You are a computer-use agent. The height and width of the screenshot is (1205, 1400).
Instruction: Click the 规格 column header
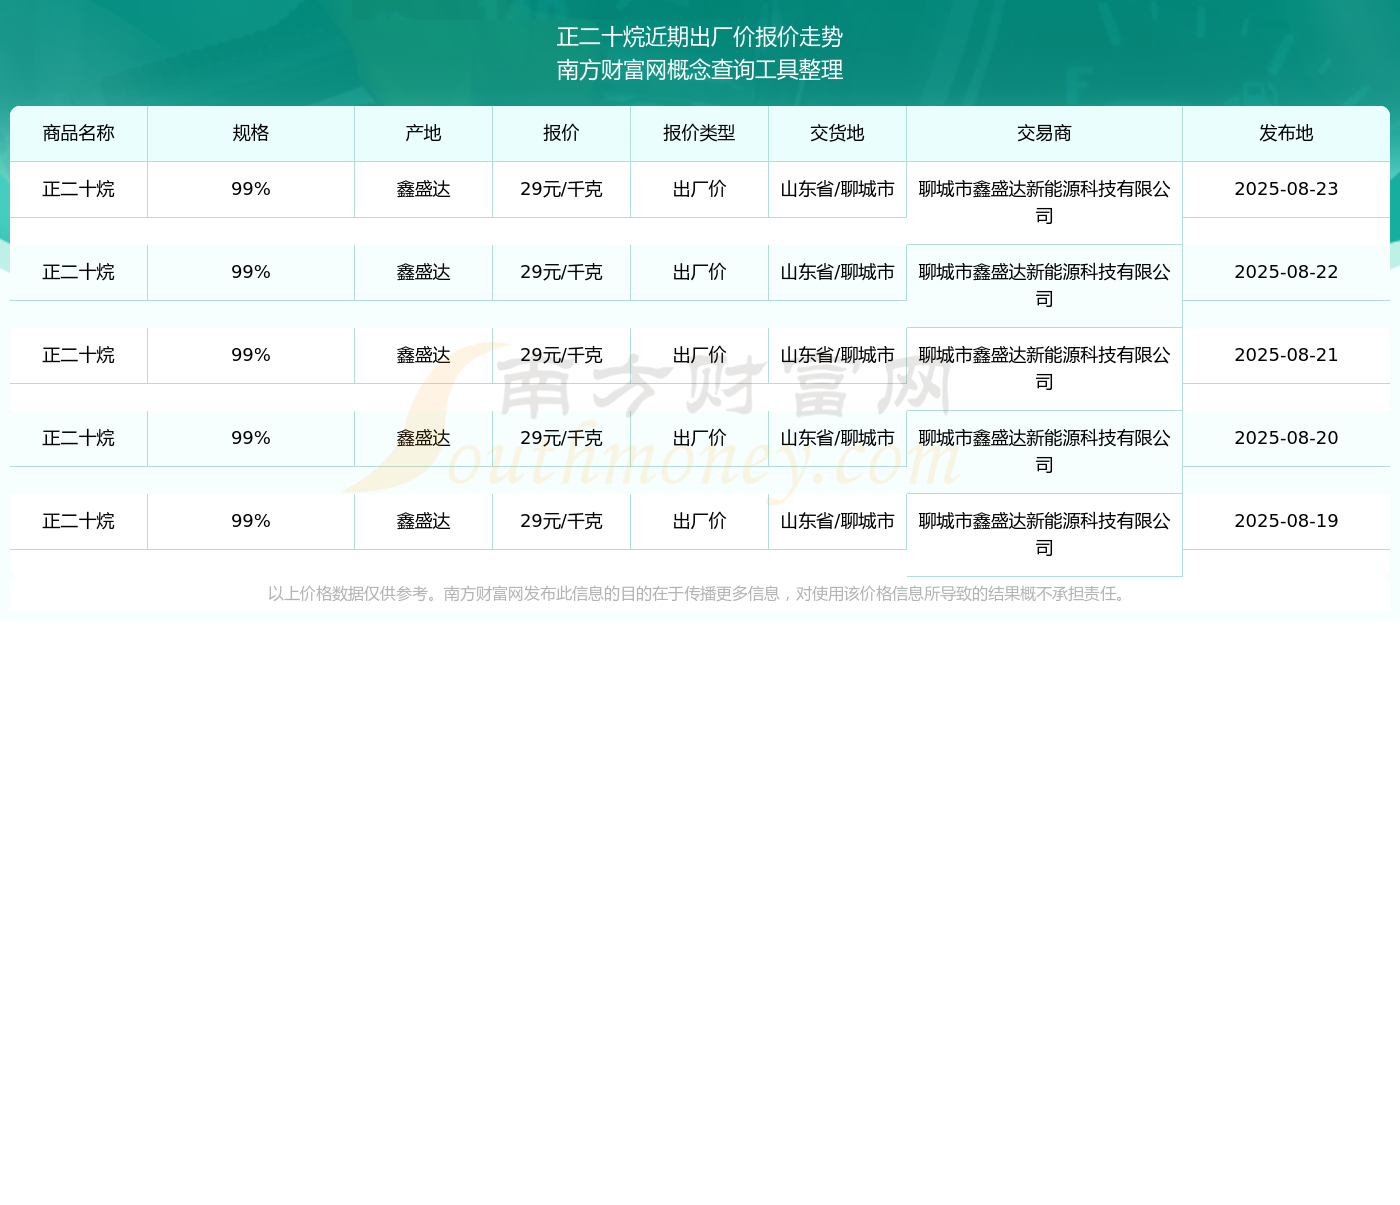coord(251,133)
